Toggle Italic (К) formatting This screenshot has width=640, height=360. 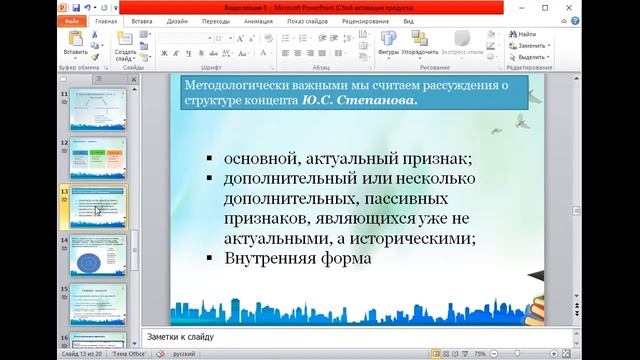click(176, 53)
